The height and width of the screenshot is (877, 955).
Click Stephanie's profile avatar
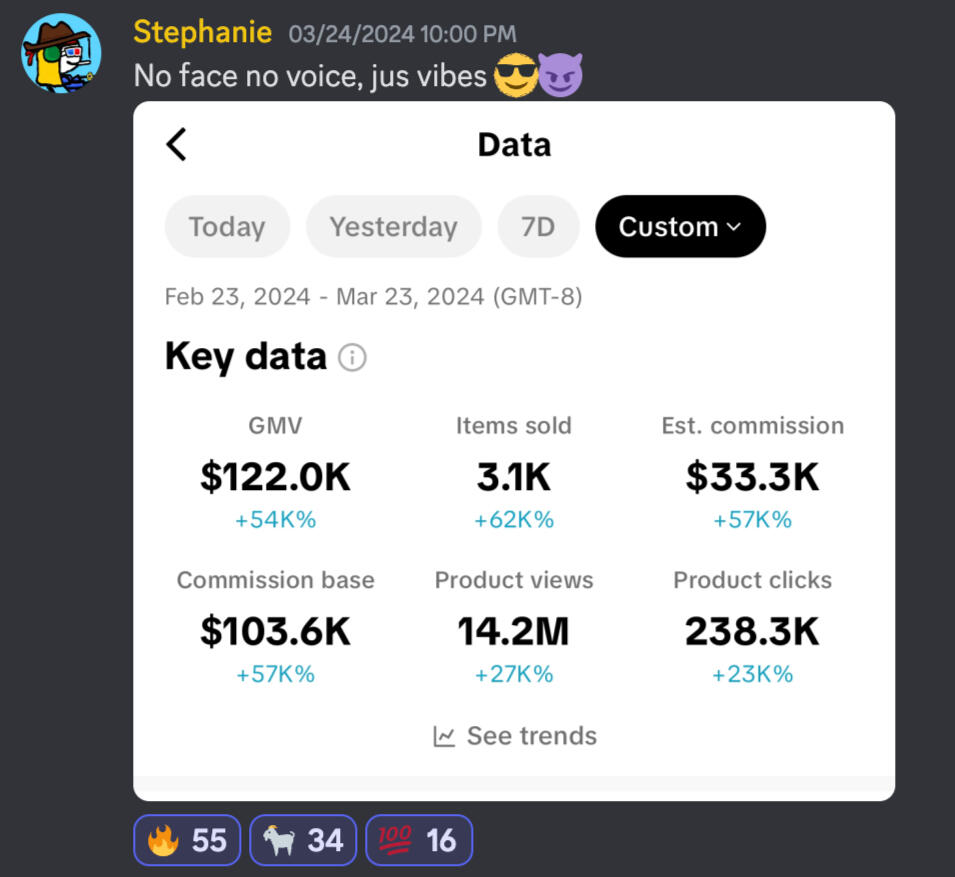pyautogui.click(x=61, y=54)
